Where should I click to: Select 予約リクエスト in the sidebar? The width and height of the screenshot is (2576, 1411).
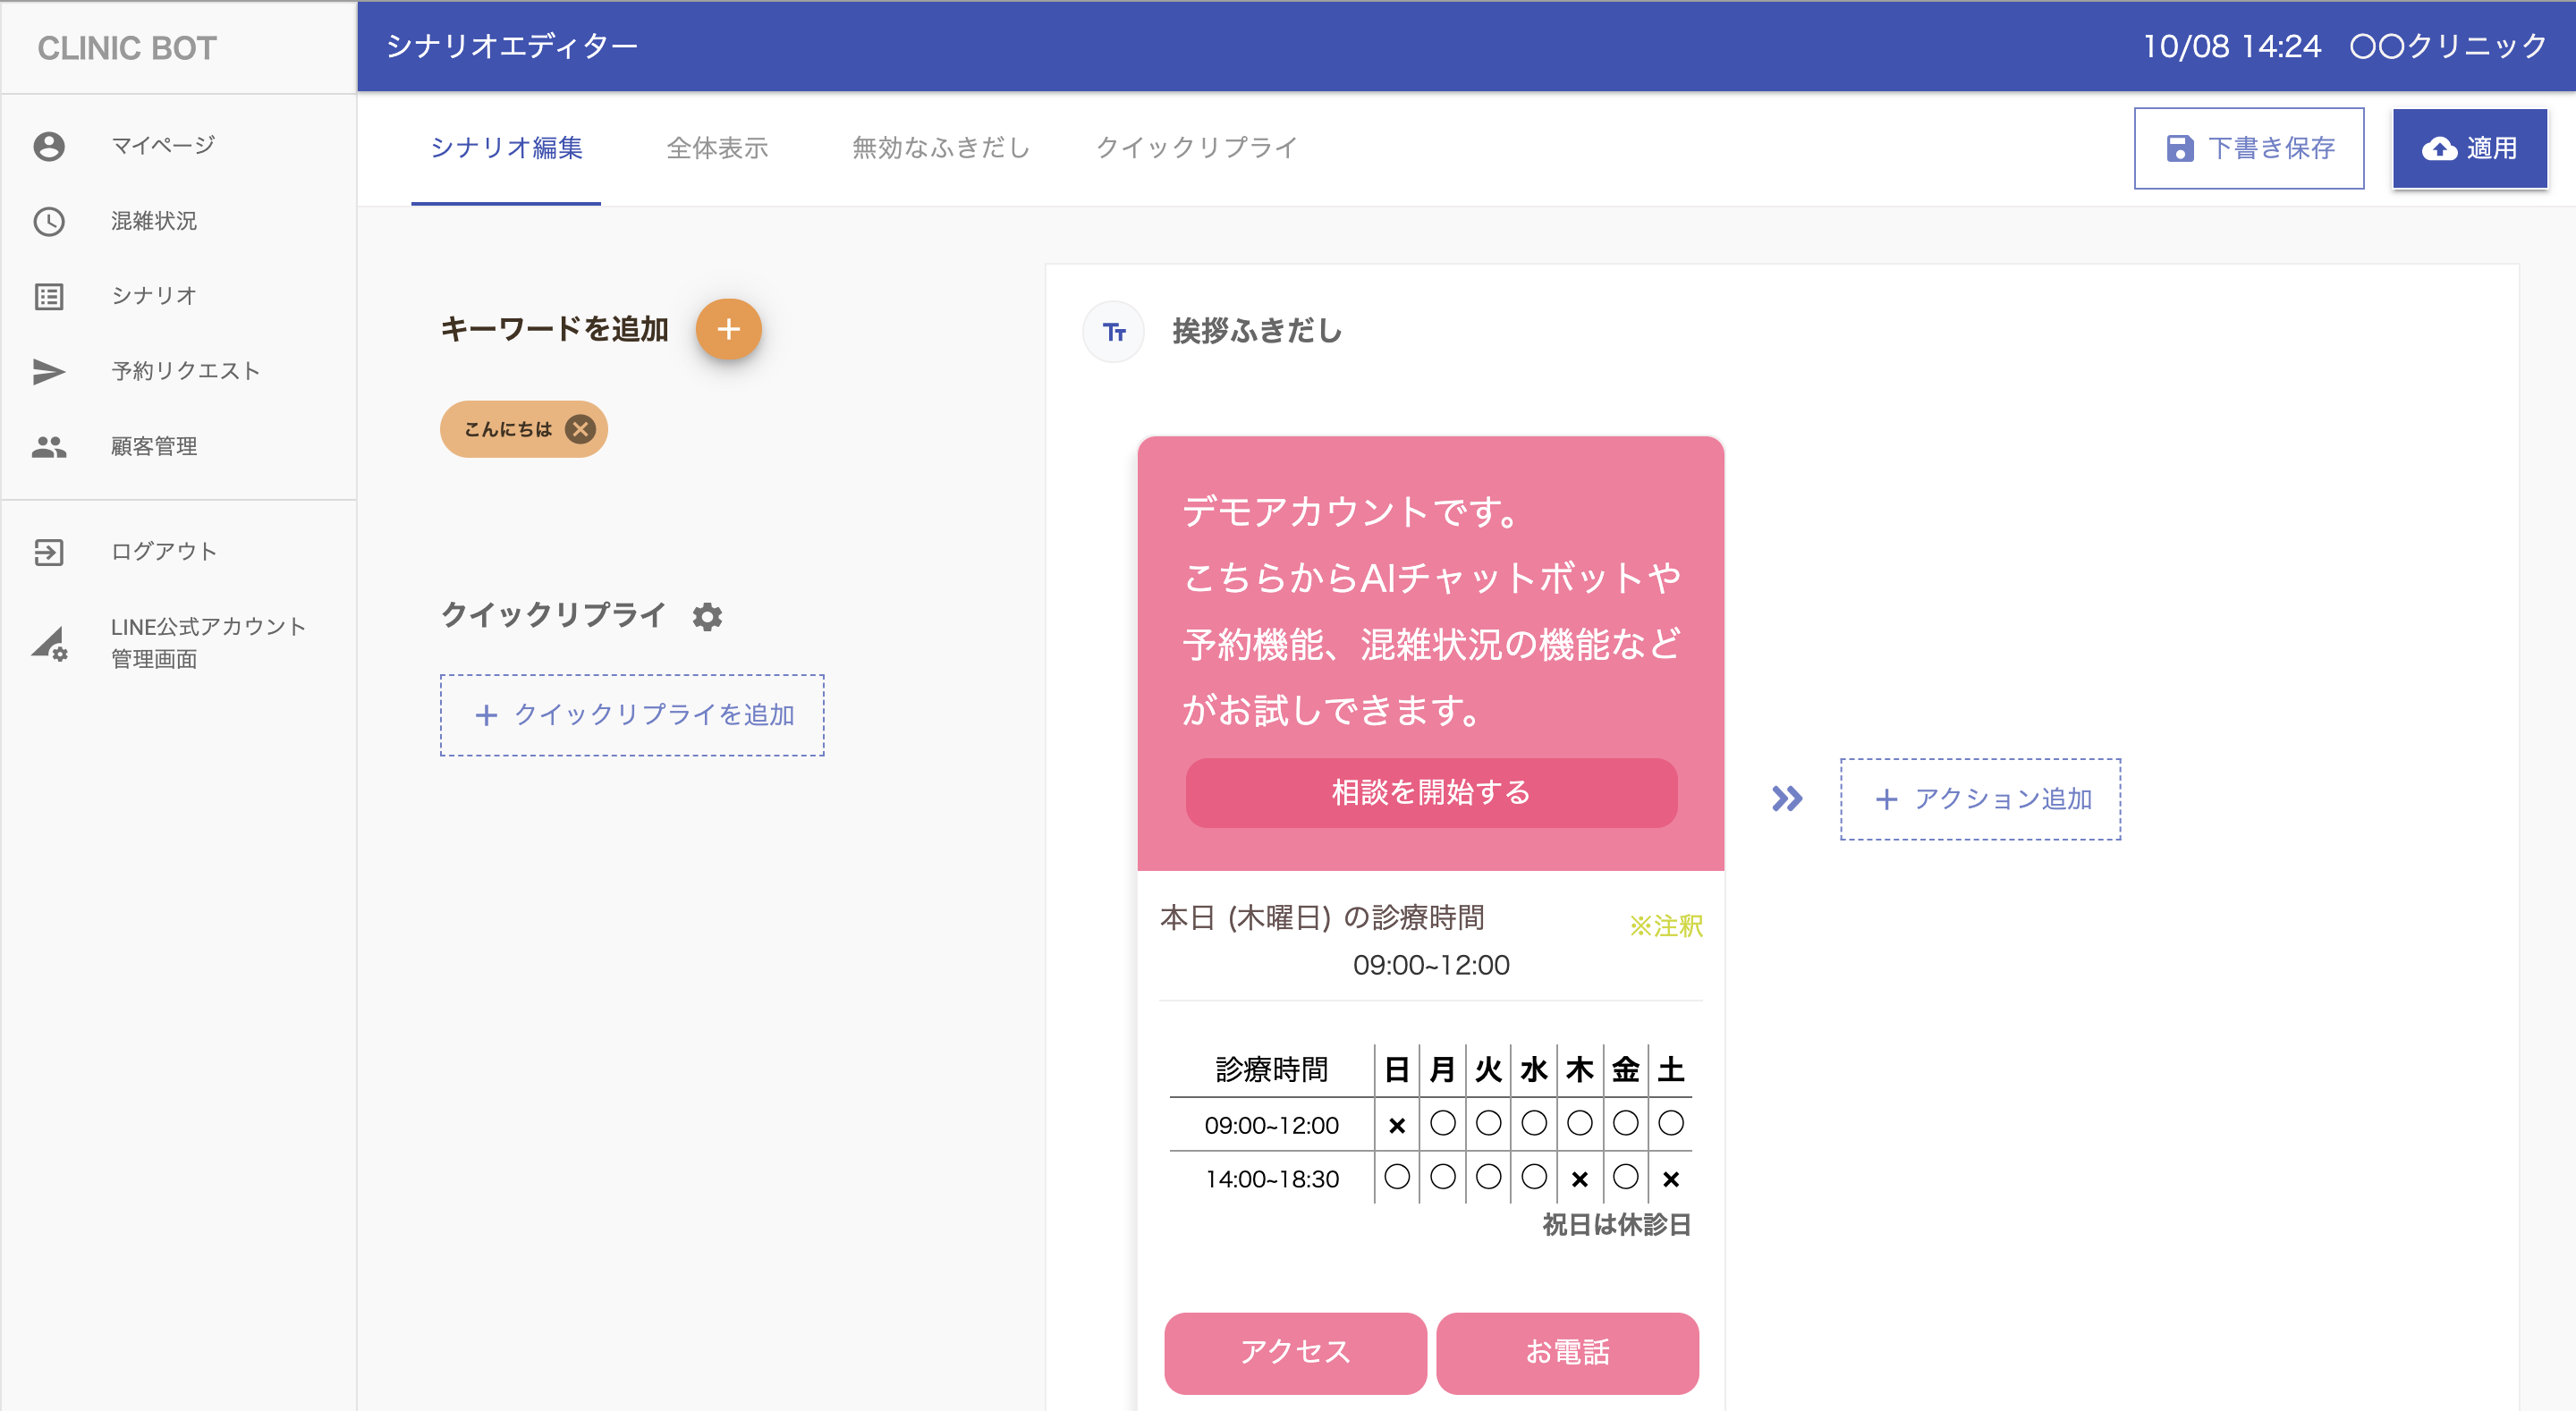pos(185,371)
